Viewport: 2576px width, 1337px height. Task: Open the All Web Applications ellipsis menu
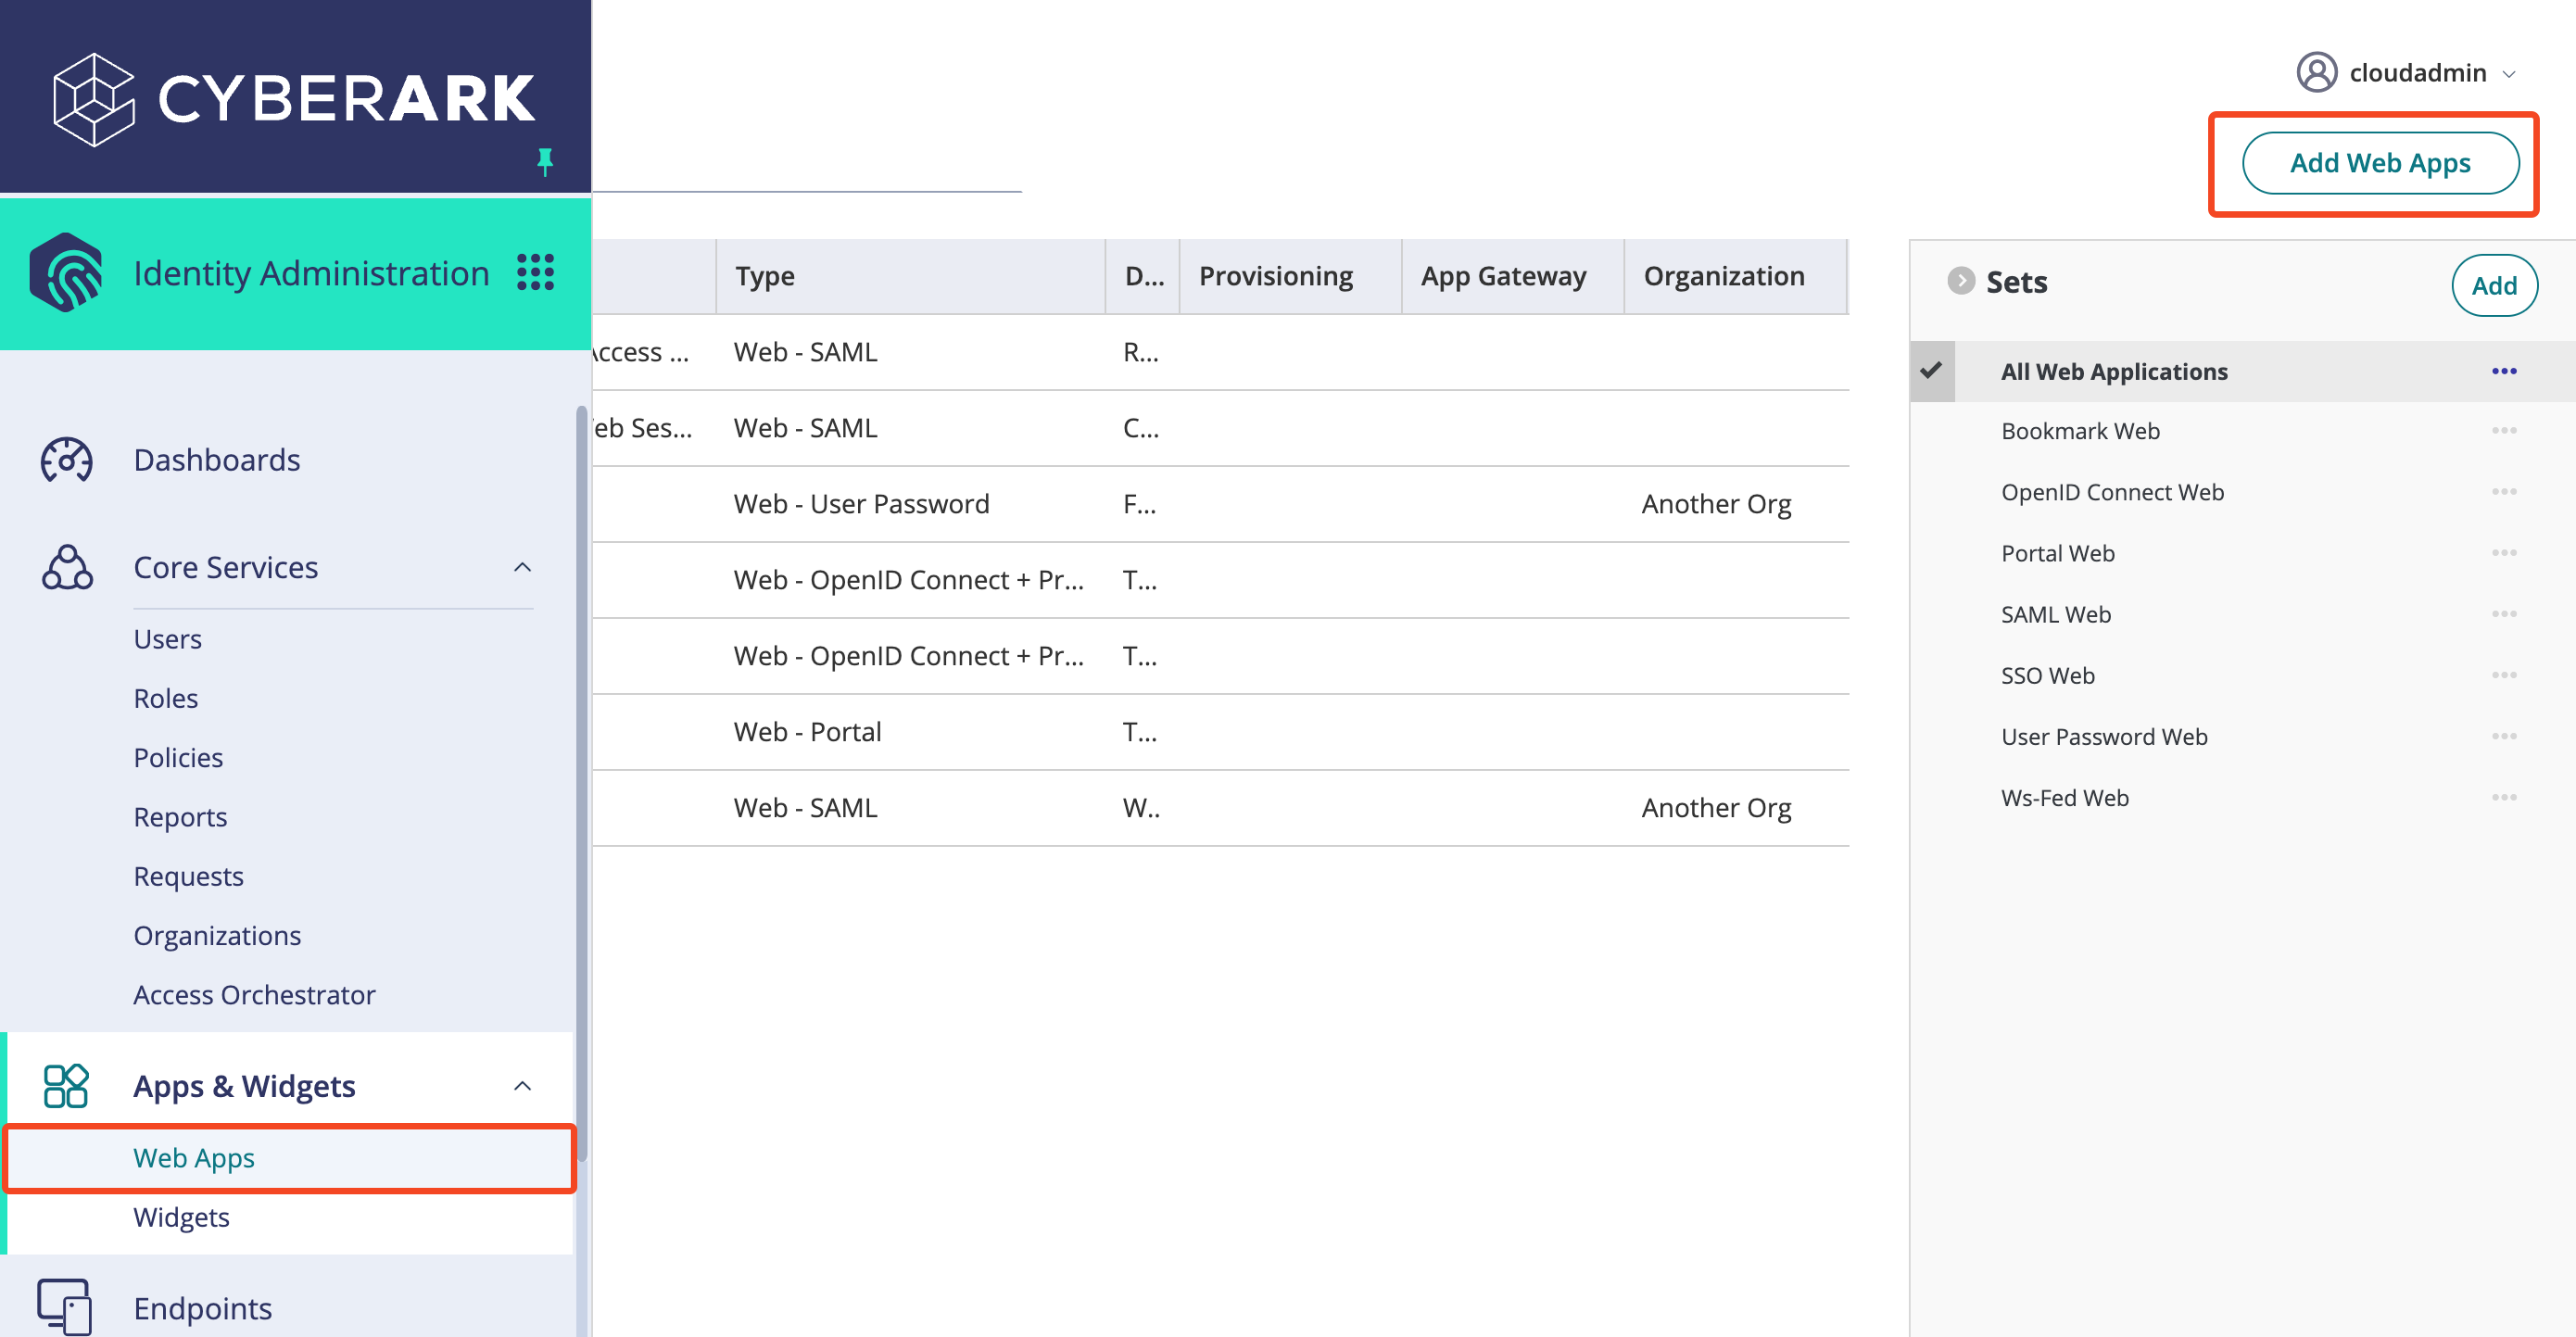click(2503, 371)
